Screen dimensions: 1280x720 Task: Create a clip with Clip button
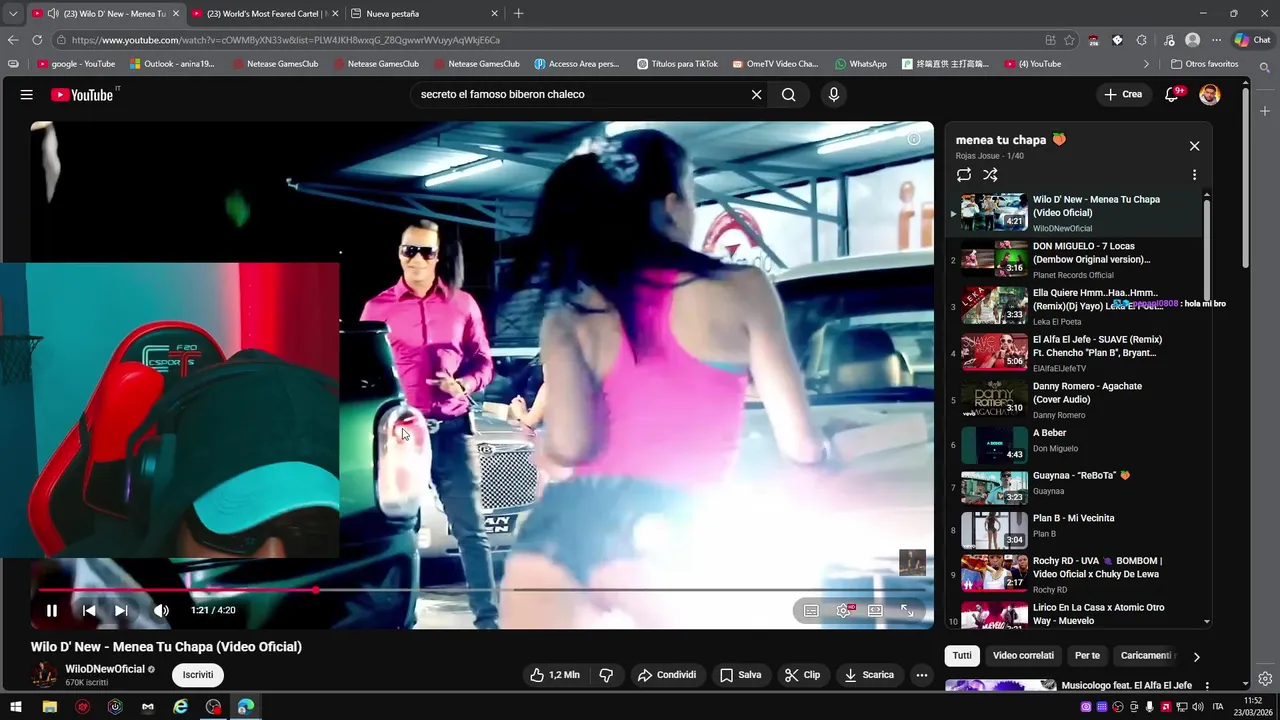pos(802,675)
